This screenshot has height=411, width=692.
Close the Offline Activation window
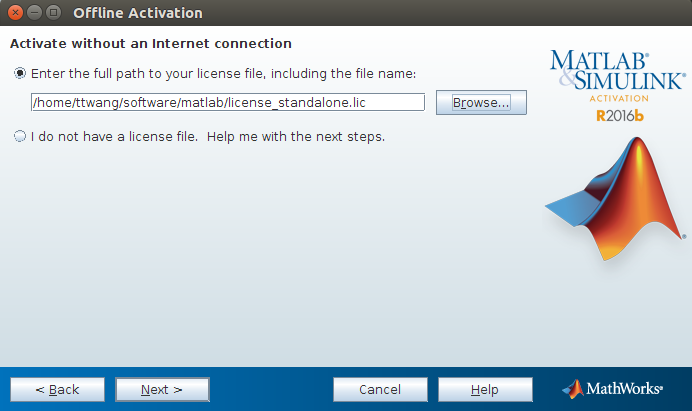click(15, 12)
